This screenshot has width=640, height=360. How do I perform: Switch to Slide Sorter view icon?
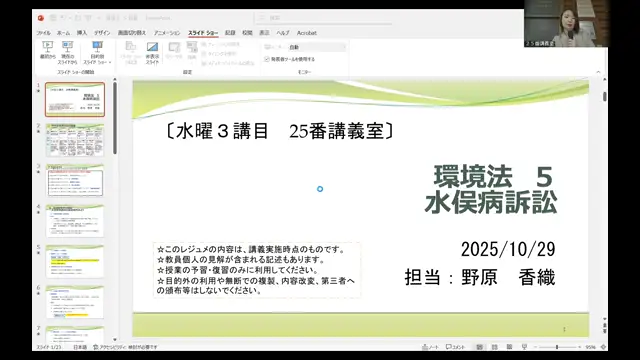tap(495, 347)
